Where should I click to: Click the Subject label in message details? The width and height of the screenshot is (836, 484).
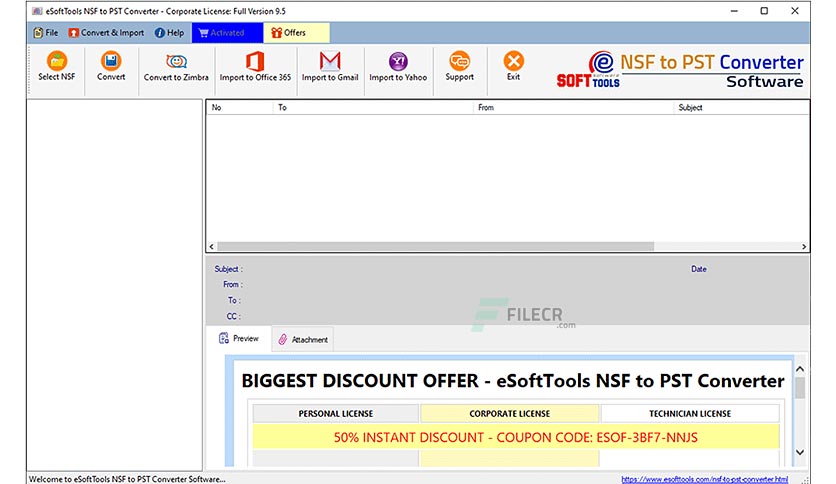click(x=228, y=269)
